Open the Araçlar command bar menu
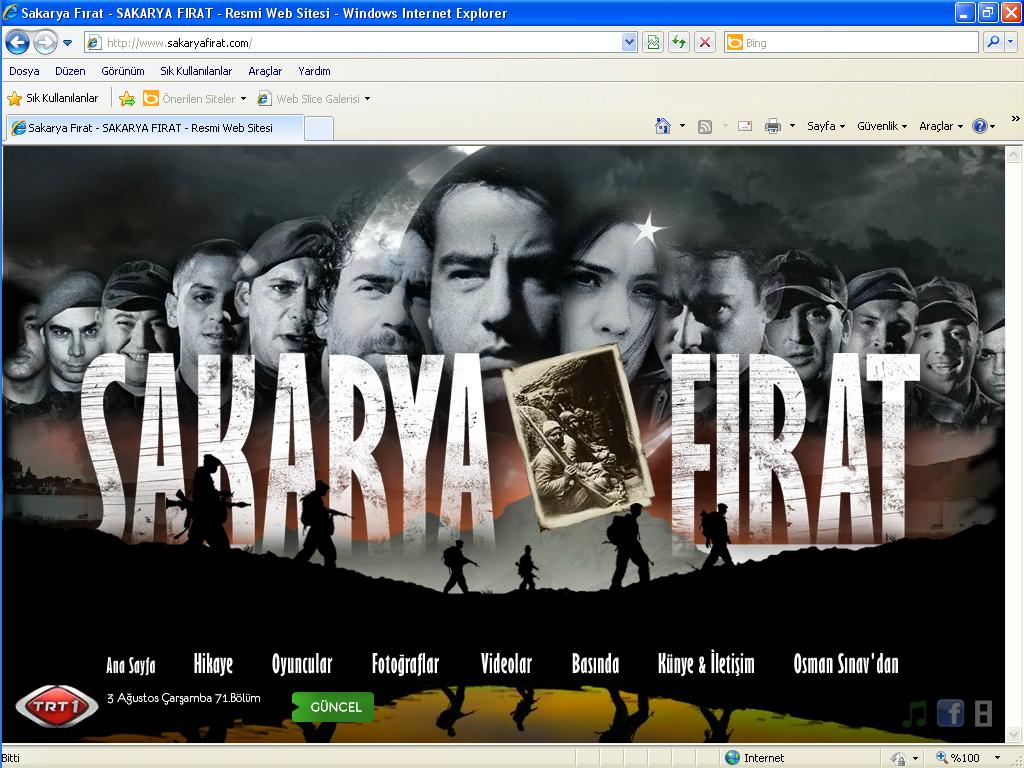Screen dimensions: 1024x768 click(941, 126)
